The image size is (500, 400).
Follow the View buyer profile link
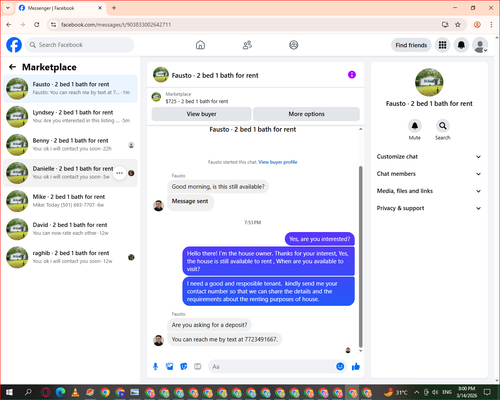[x=278, y=162]
